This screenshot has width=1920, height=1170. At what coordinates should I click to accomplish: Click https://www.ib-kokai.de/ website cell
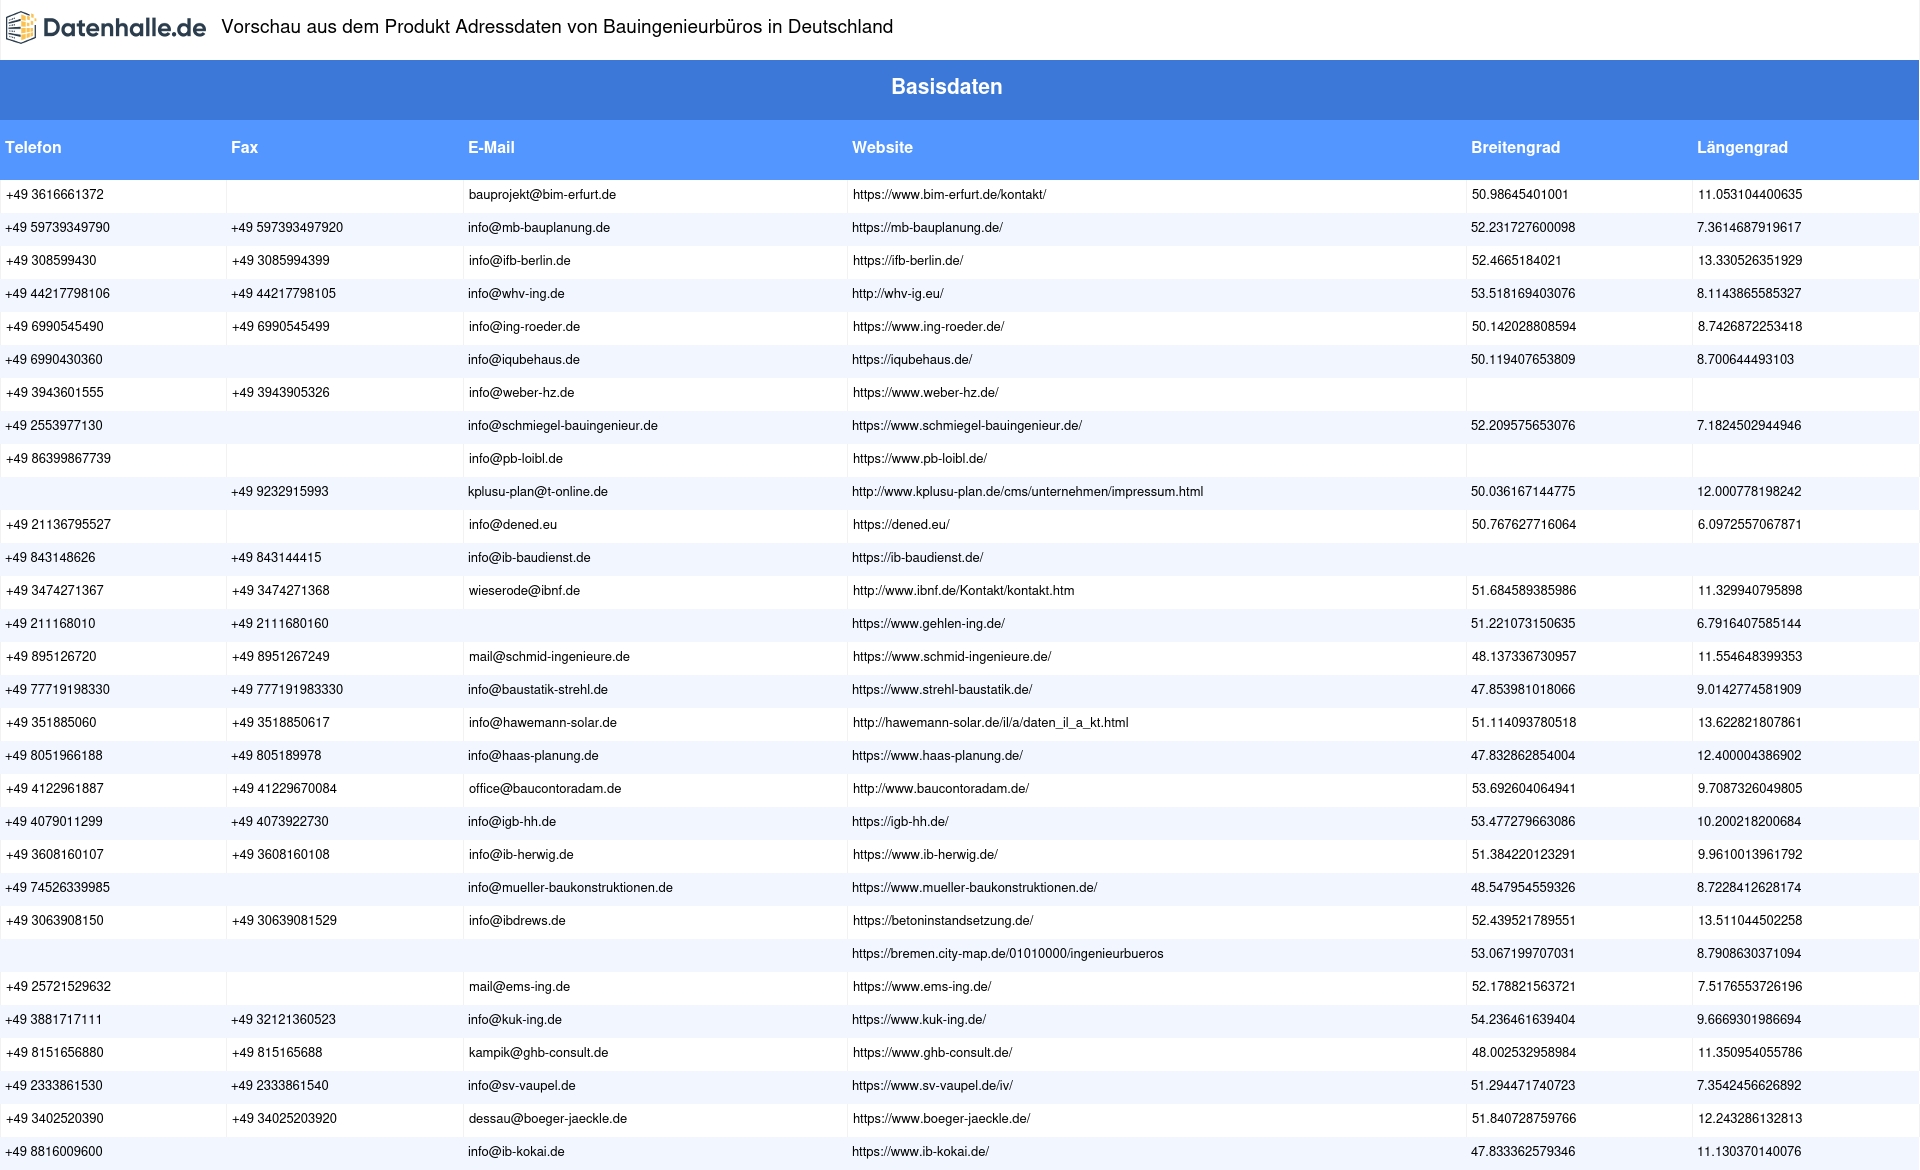tap(921, 1152)
